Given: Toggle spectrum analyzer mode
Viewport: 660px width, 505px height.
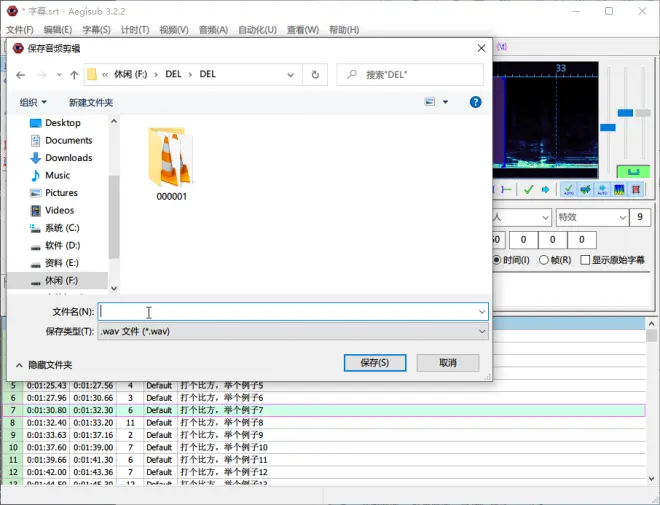Looking at the screenshot, I should (619, 190).
